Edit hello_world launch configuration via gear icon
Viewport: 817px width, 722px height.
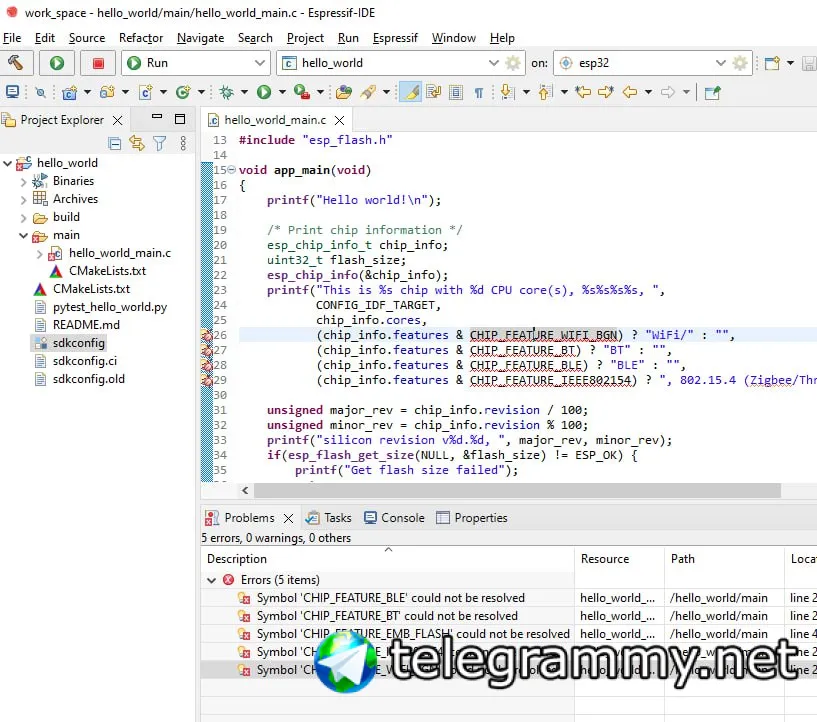[x=513, y=63]
